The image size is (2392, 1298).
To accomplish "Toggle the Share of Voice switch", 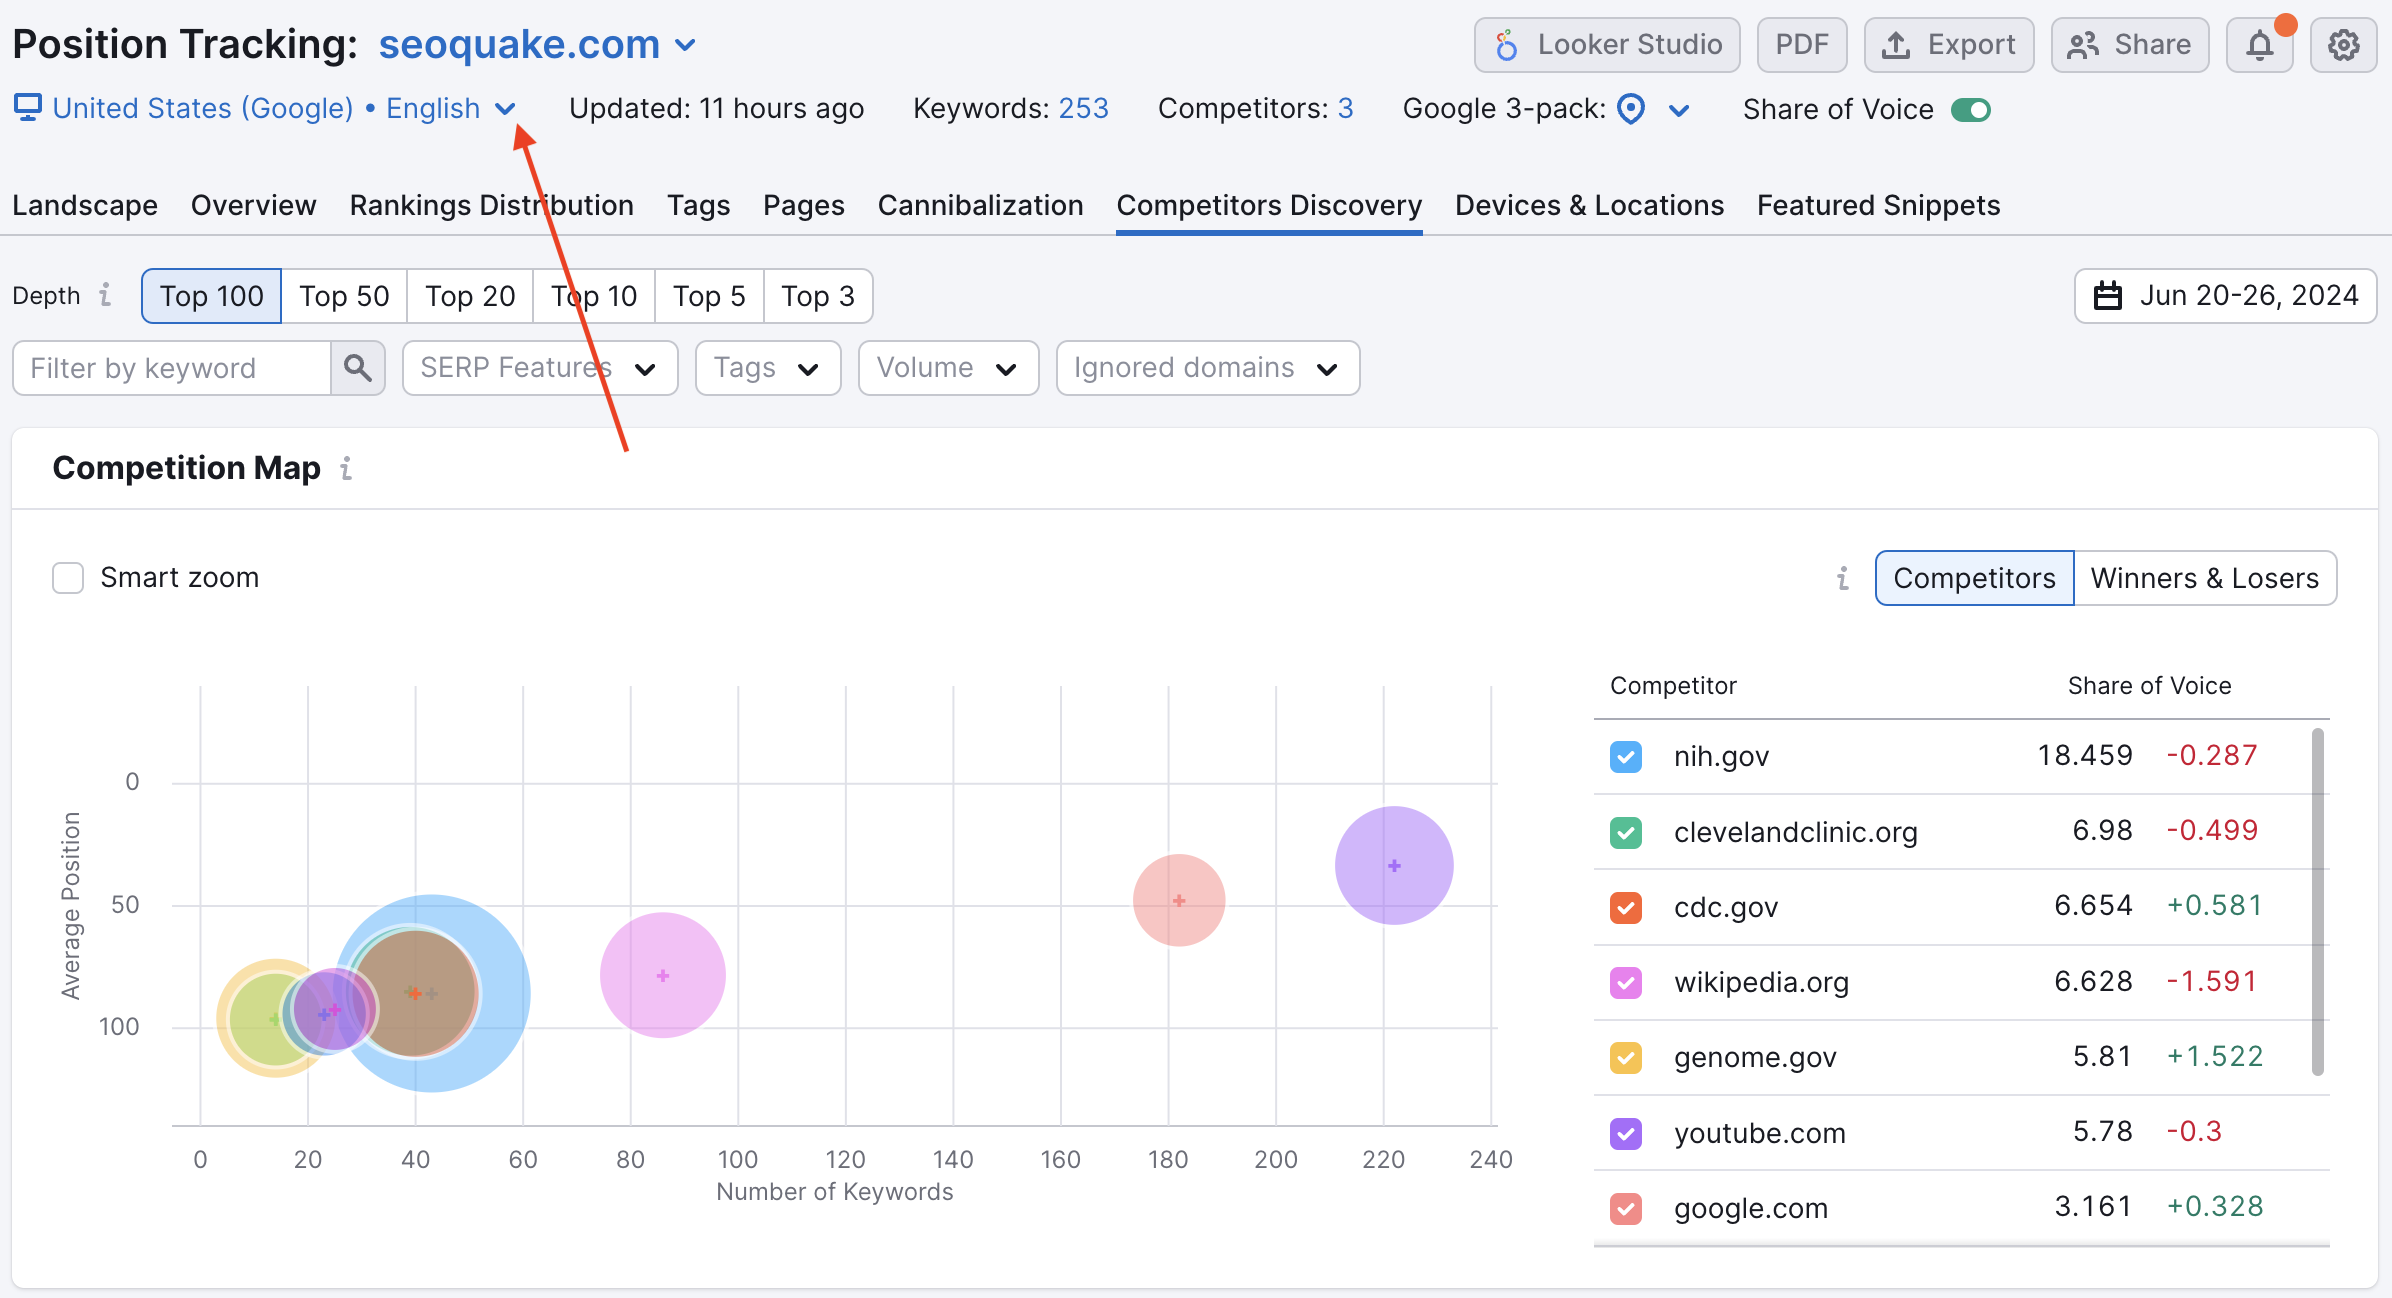I will click(x=1971, y=109).
